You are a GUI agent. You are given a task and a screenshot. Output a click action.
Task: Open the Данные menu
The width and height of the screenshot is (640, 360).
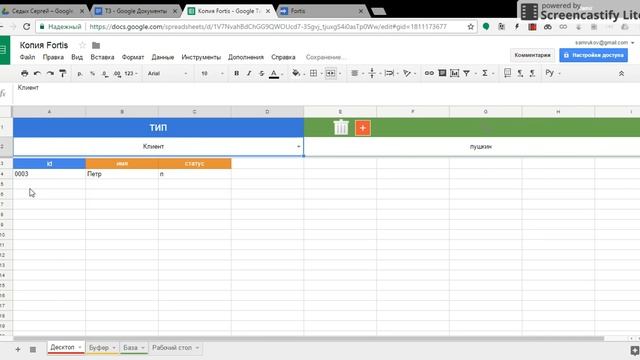point(163,57)
